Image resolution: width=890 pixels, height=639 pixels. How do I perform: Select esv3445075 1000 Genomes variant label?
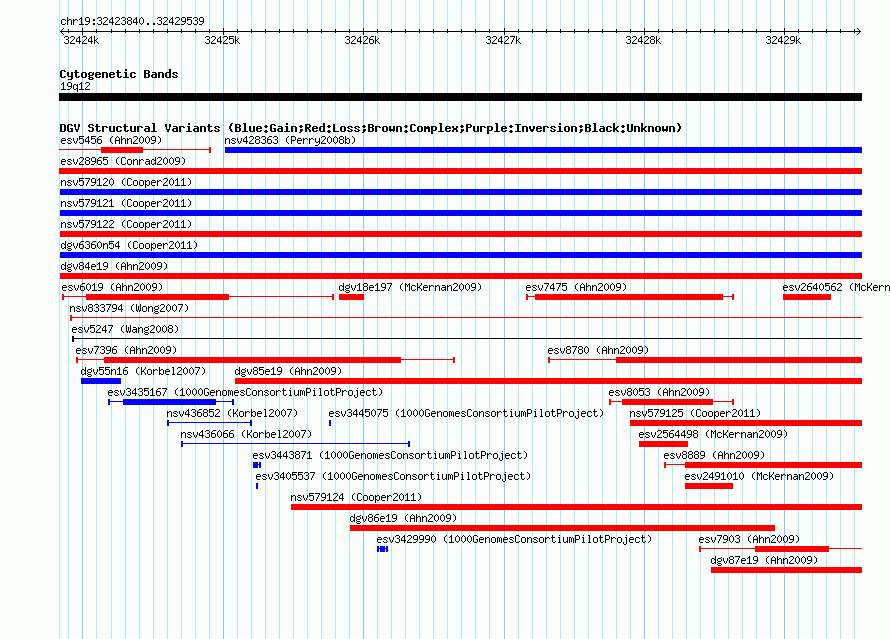(466, 413)
